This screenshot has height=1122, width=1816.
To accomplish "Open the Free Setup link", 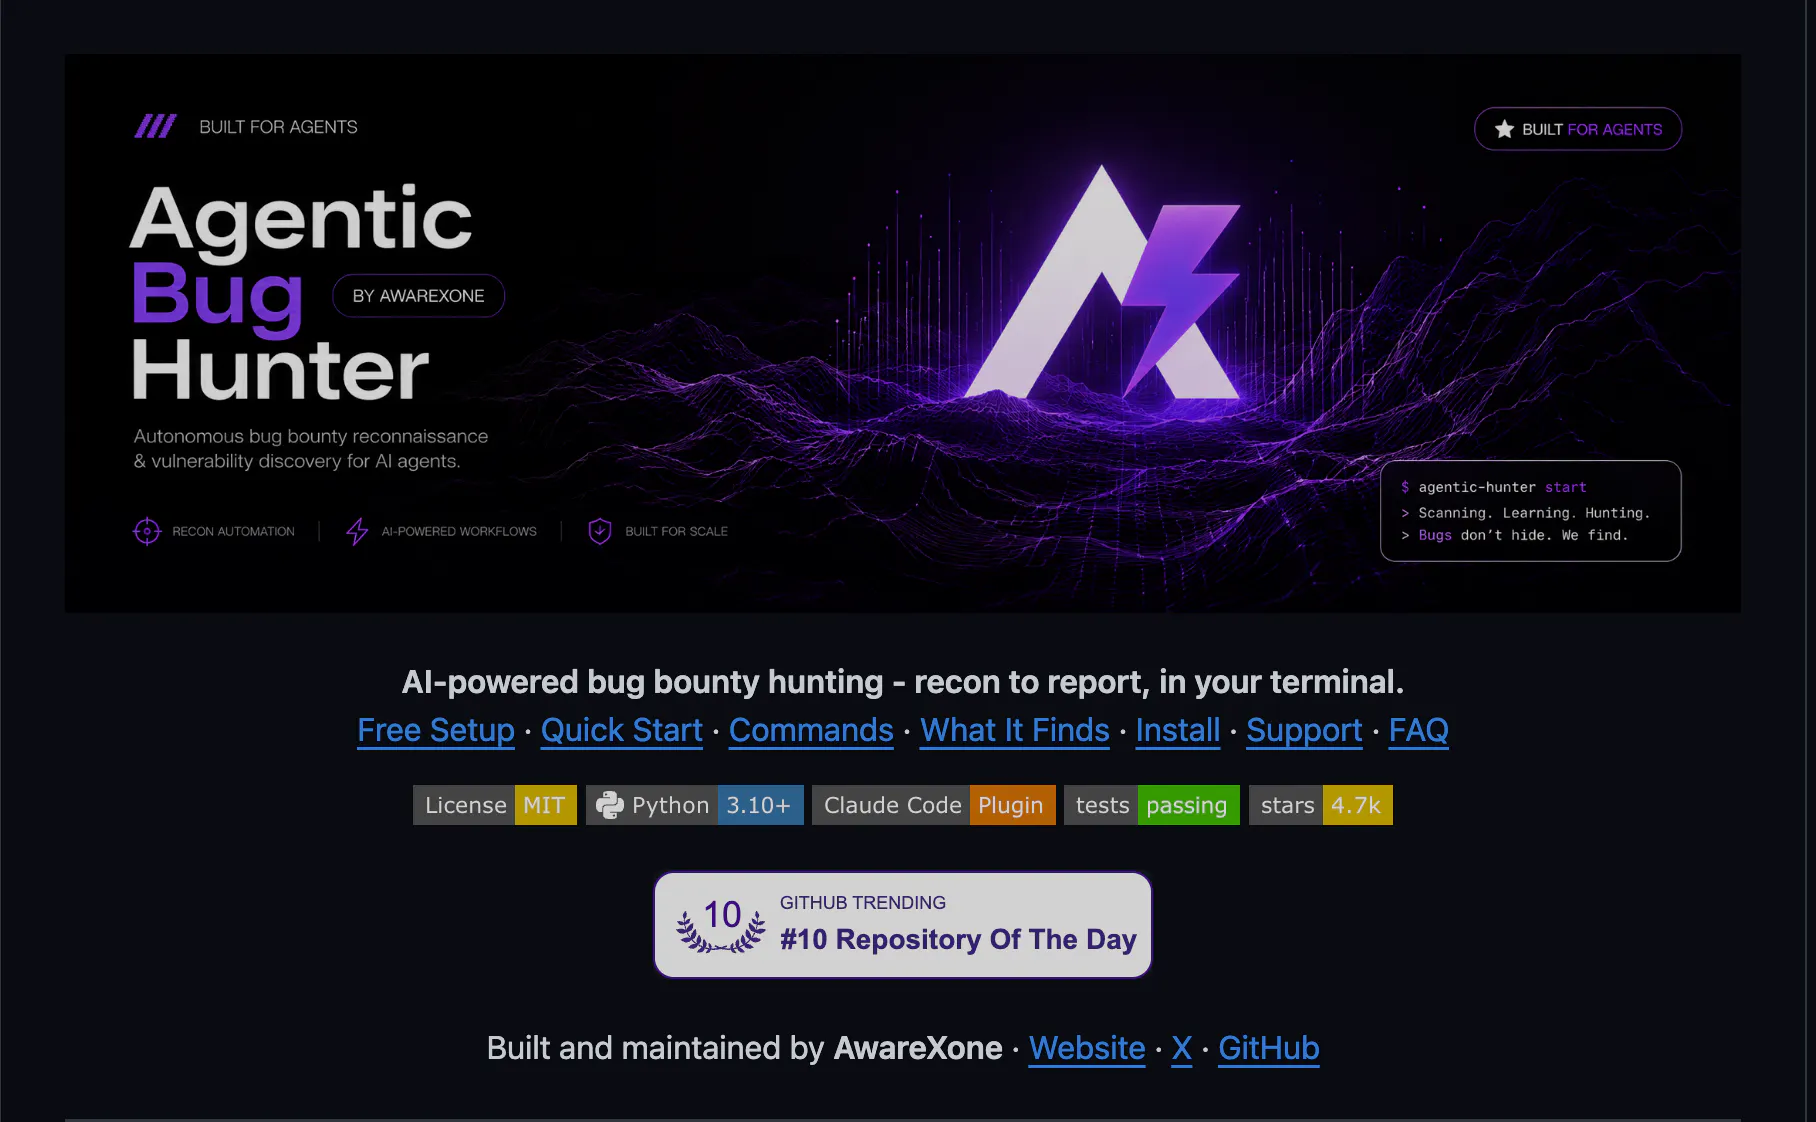I will [x=436, y=730].
